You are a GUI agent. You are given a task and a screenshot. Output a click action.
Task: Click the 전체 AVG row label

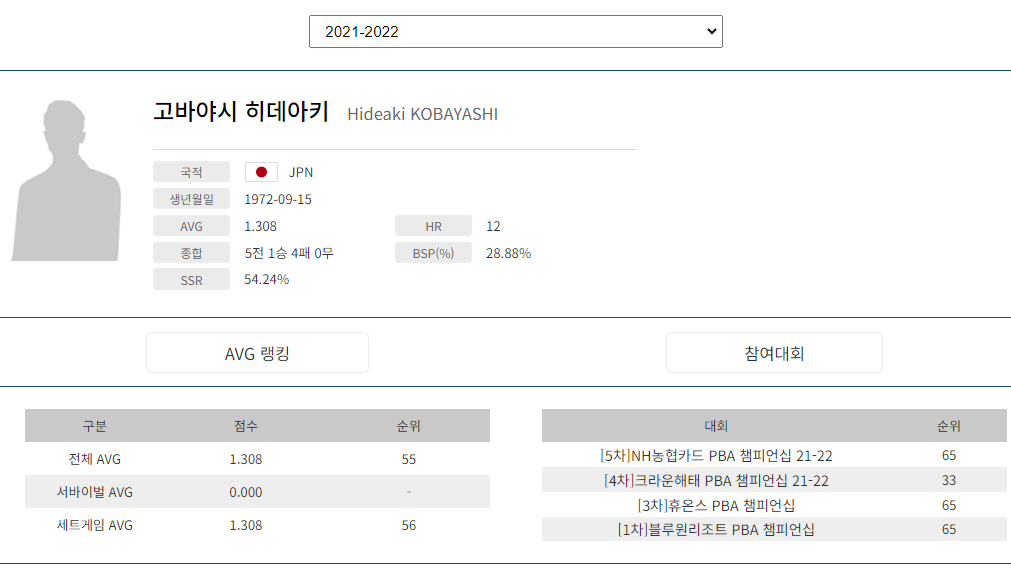coord(94,459)
